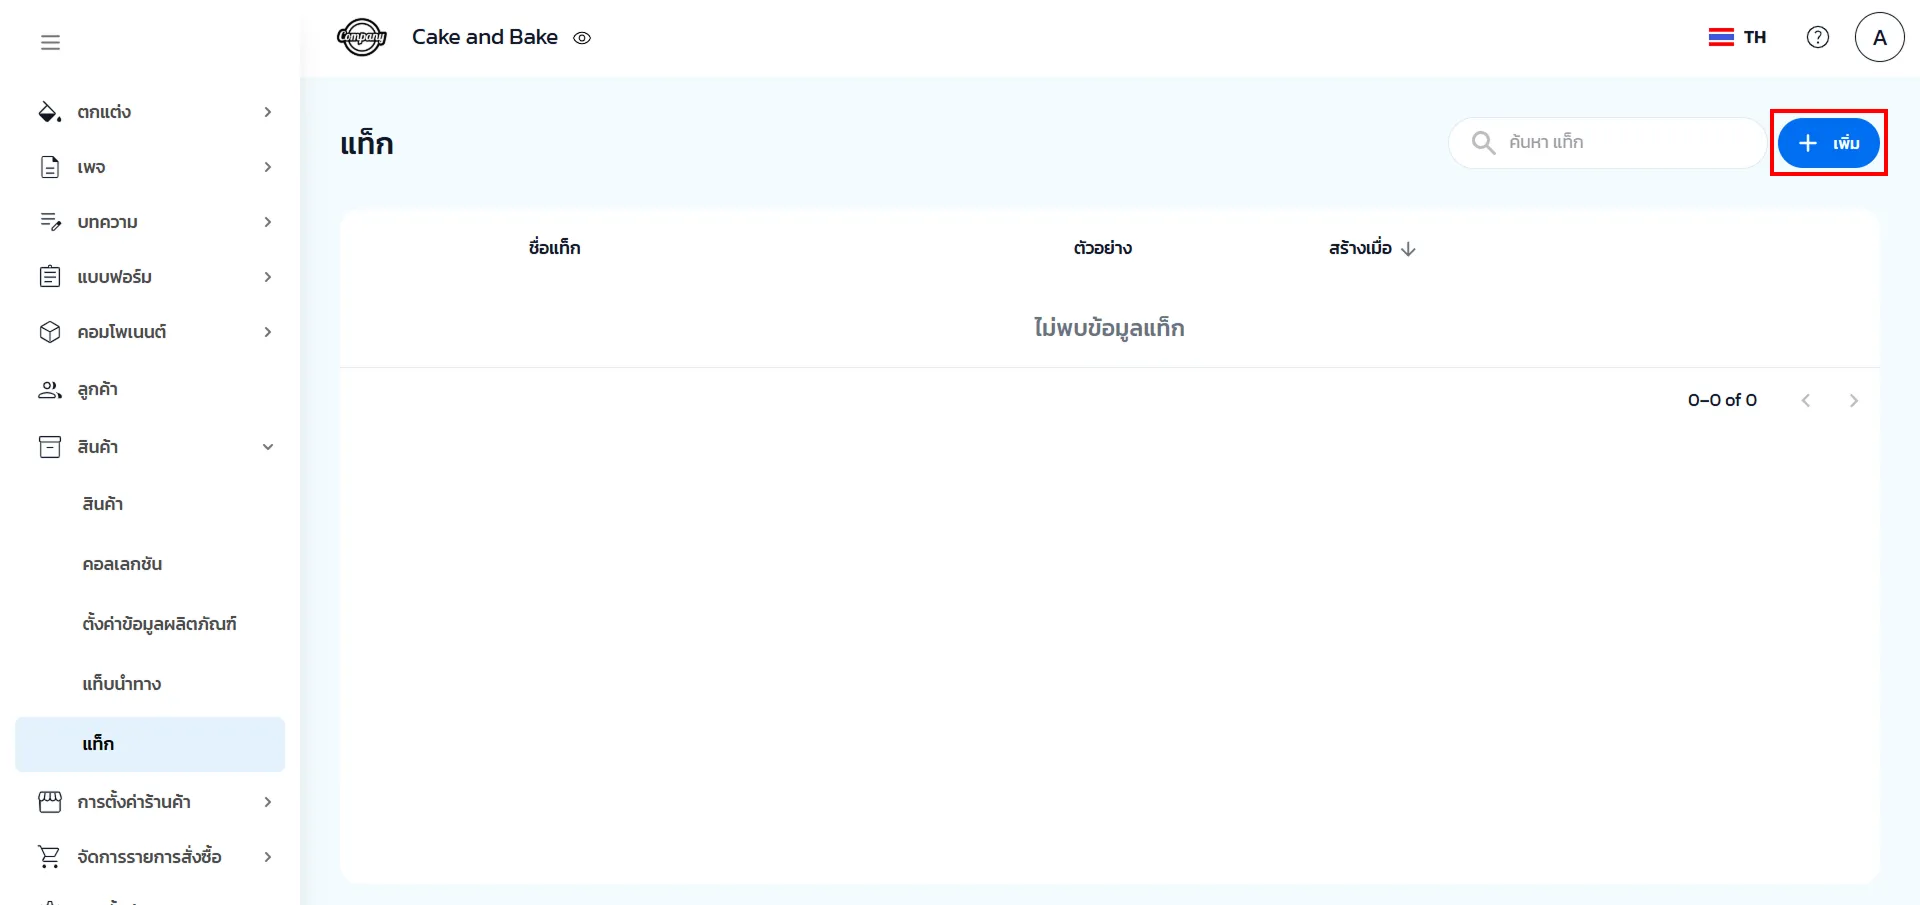The image size is (1920, 905).
Task: Select ตั้งค่าข้อมูลผลิตภัณฑ์ in the sidebar
Action: [x=159, y=624]
